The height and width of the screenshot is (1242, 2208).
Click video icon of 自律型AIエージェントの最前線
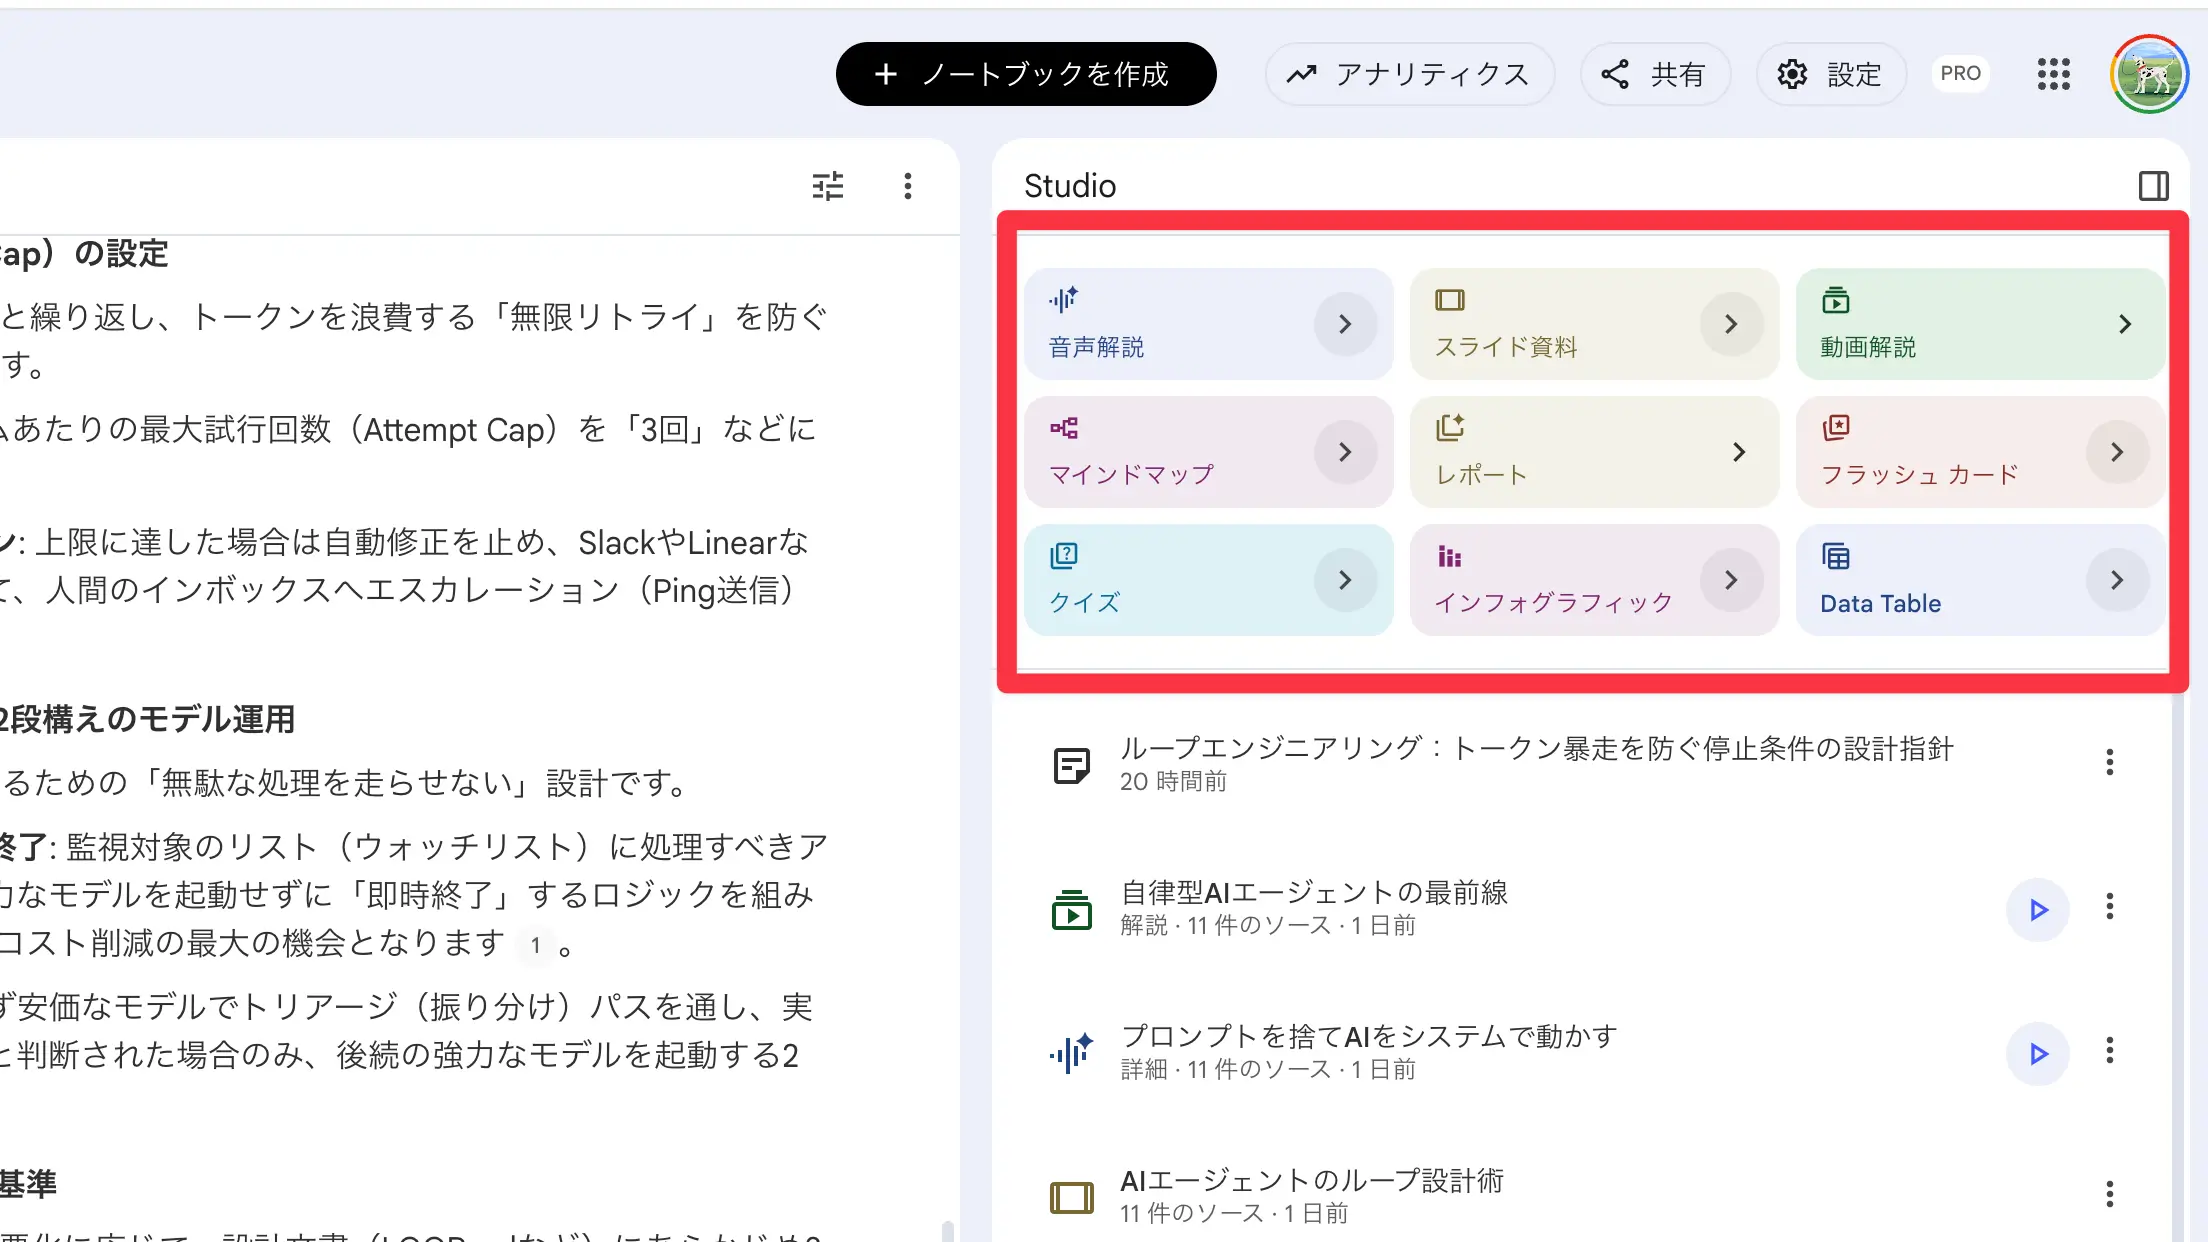click(x=1072, y=910)
